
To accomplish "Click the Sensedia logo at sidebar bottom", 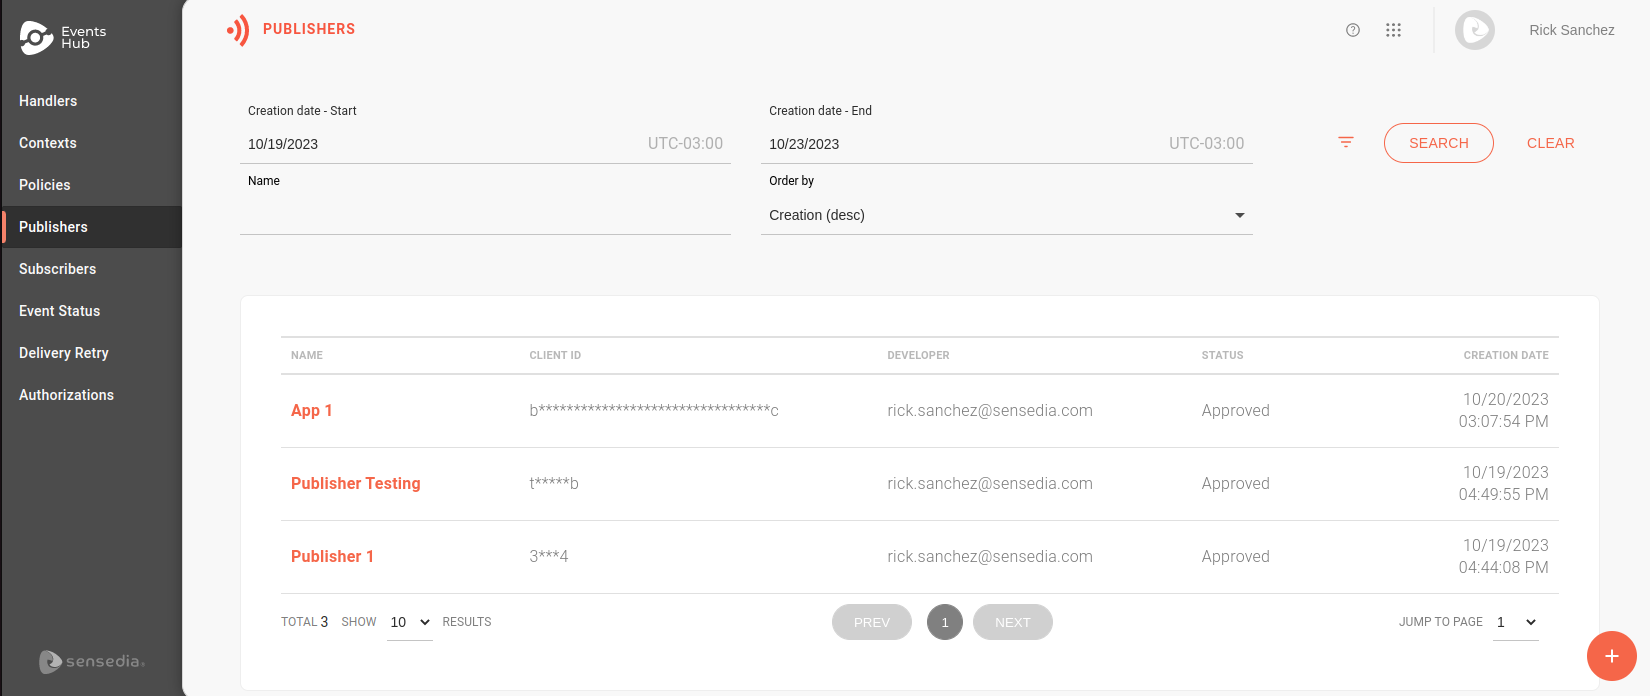I will (x=92, y=661).
